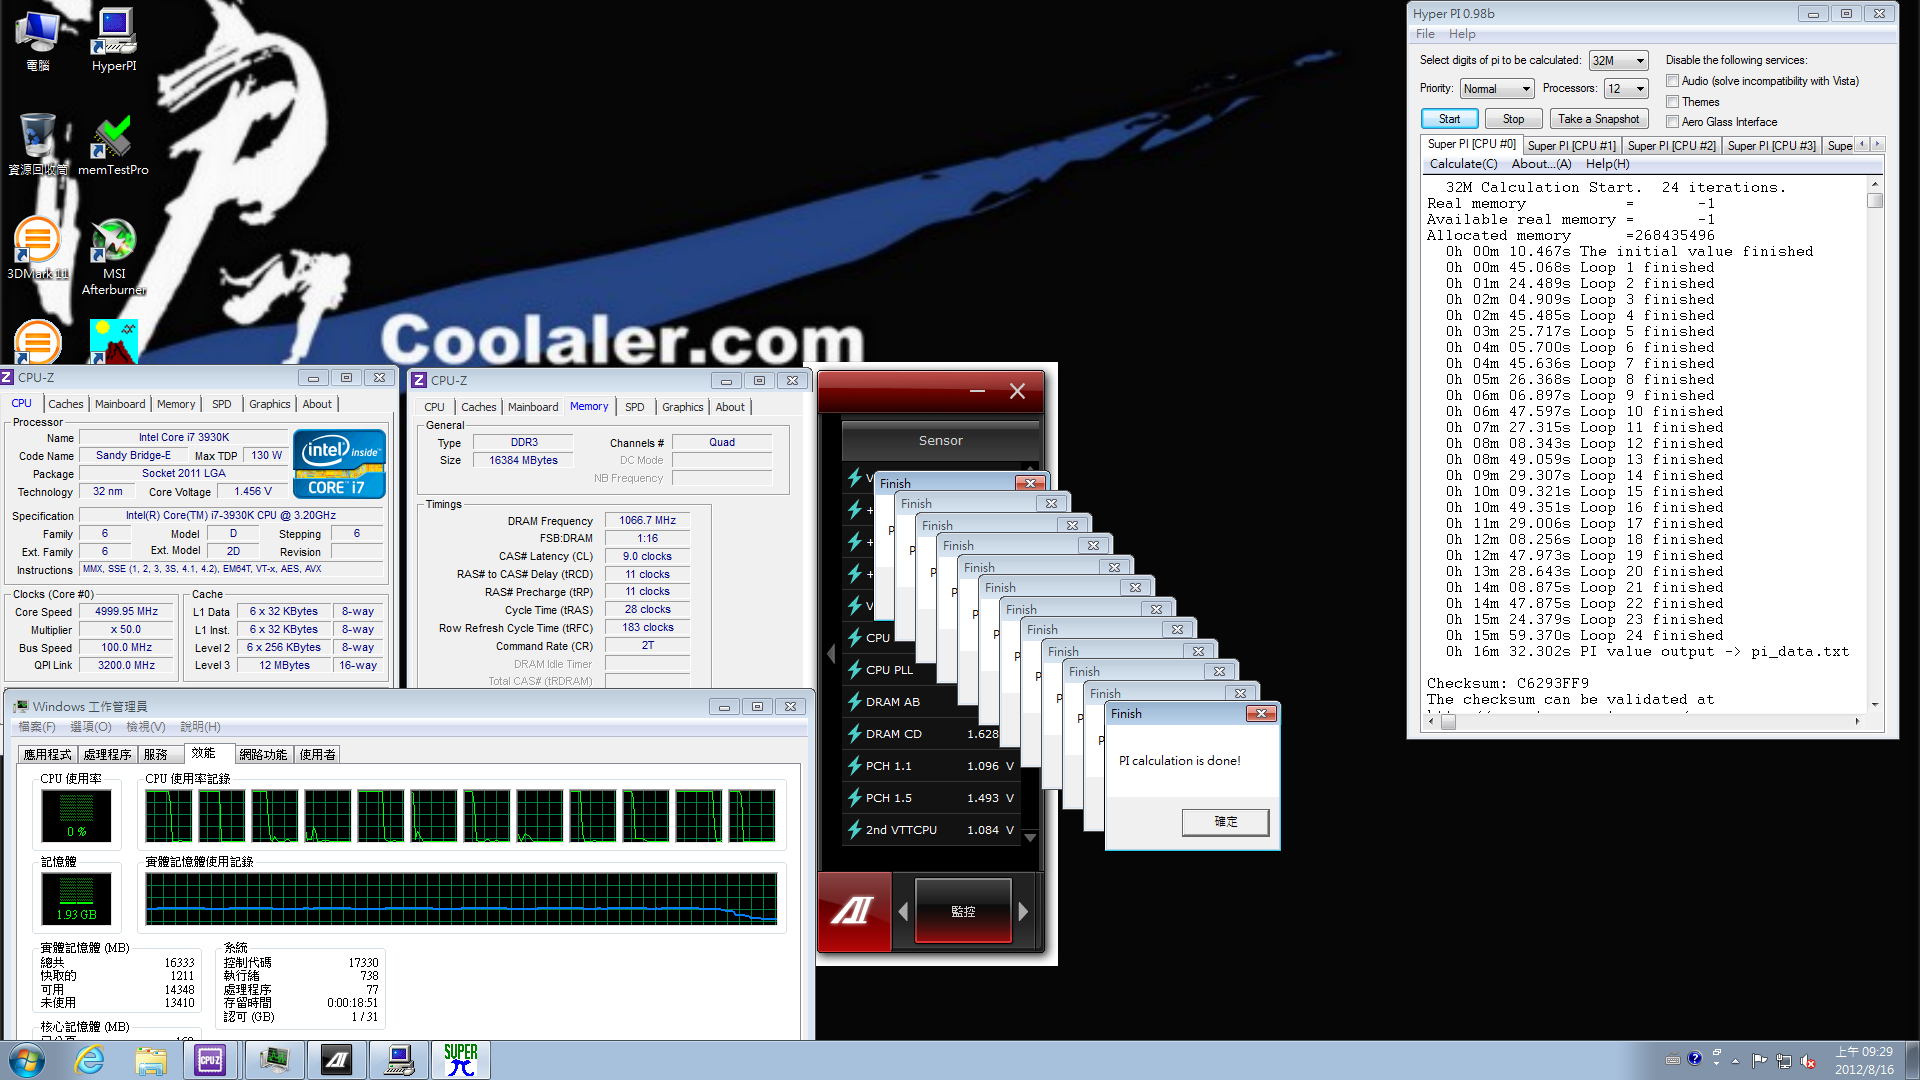Open the Windows Start menu orb
The height and width of the screenshot is (1080, 1920).
[x=27, y=1060]
